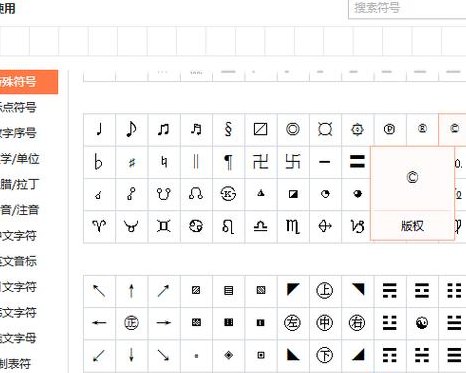Select the square with diagonal slash symbol
466x373 pixels.
[261, 130]
